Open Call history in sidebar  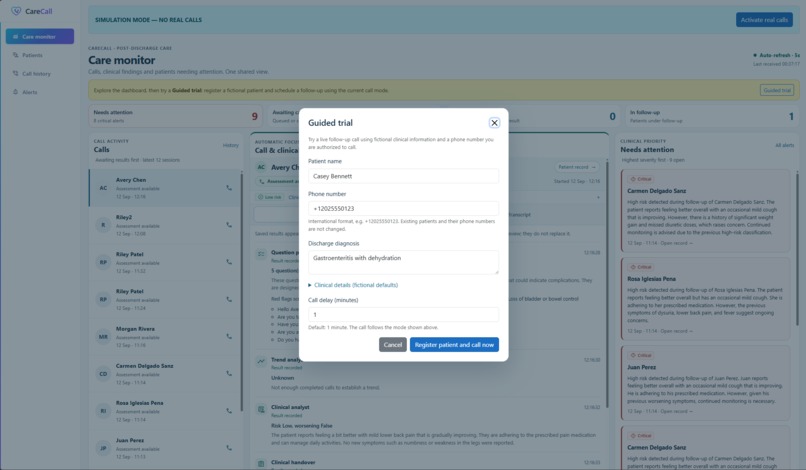click(40, 74)
